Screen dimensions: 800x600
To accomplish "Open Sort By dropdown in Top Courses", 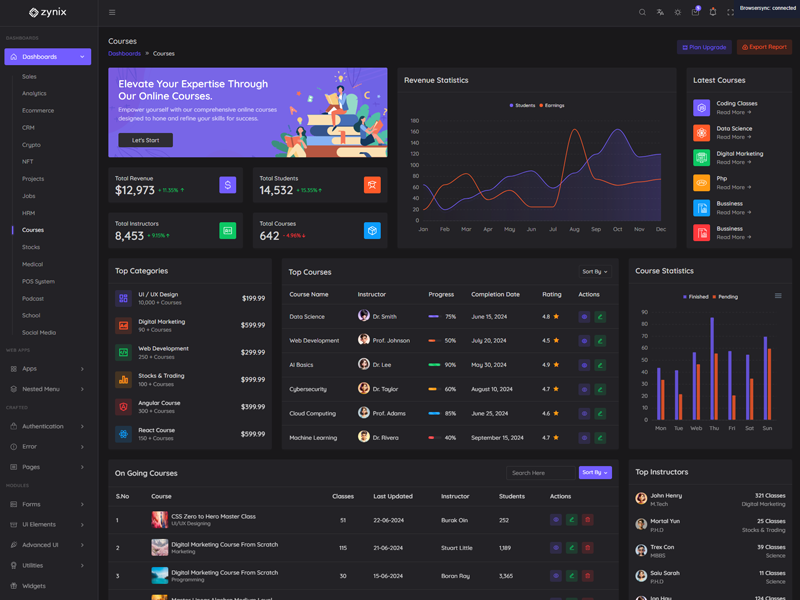I will point(594,272).
